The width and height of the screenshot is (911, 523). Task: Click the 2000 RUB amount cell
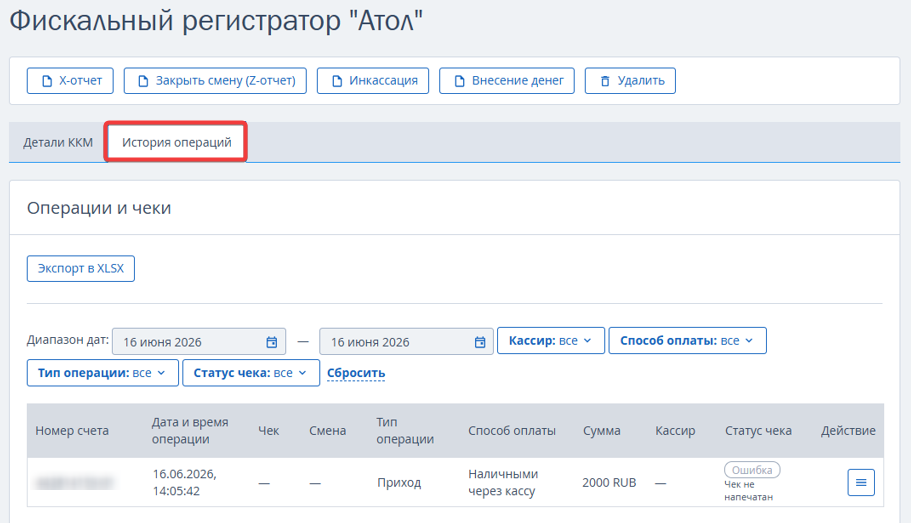click(x=609, y=482)
